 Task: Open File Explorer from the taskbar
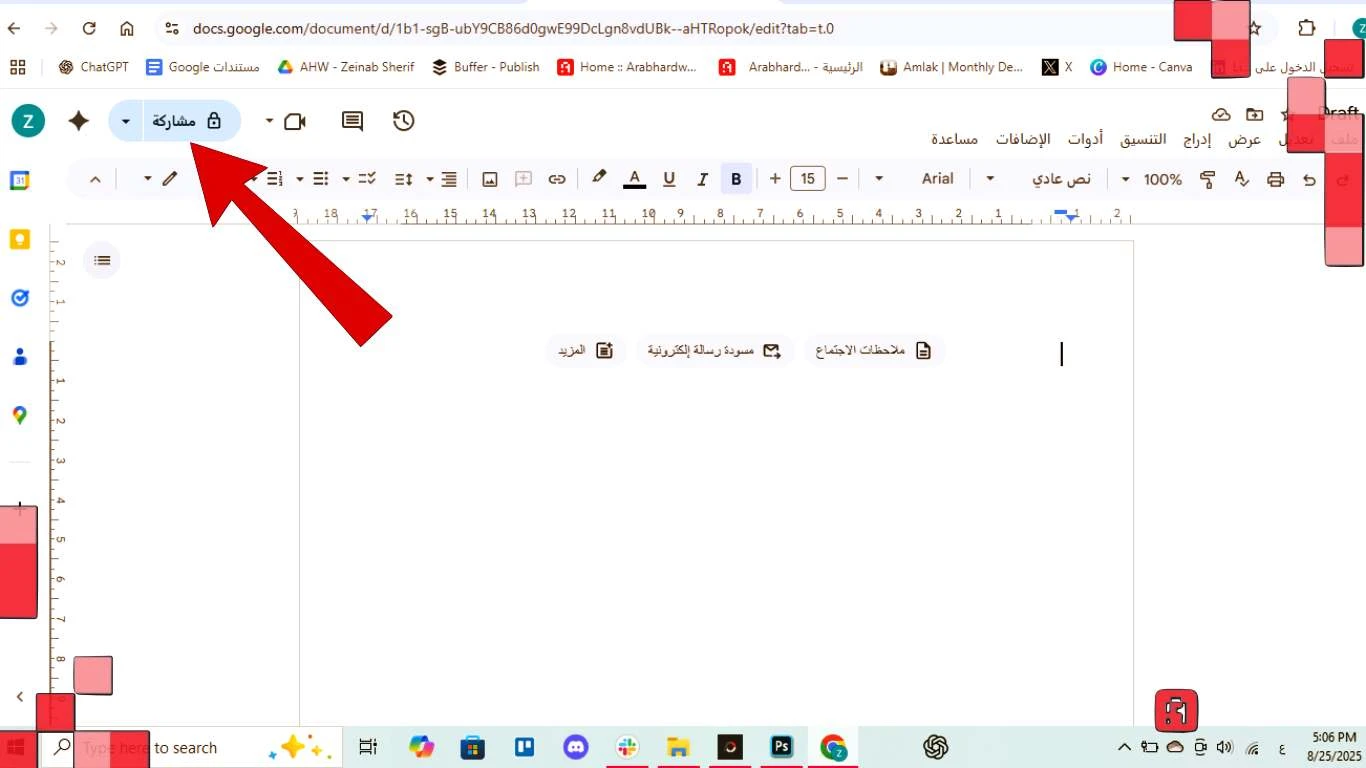(679, 747)
